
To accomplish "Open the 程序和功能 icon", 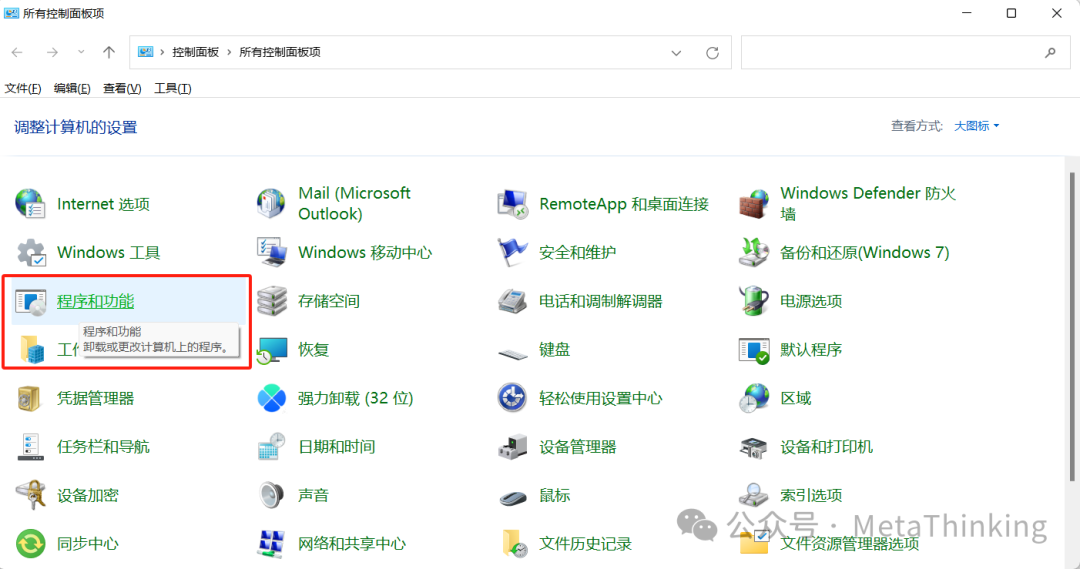I will pyautogui.click(x=30, y=301).
